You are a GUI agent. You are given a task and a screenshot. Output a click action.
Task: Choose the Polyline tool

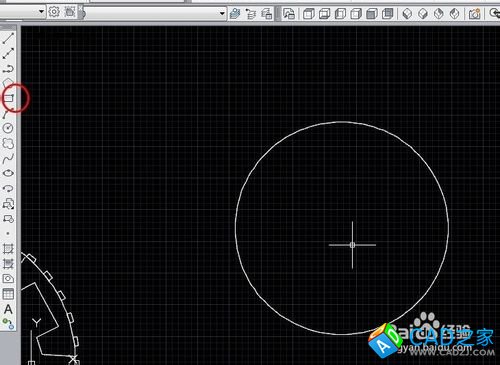tap(8, 69)
